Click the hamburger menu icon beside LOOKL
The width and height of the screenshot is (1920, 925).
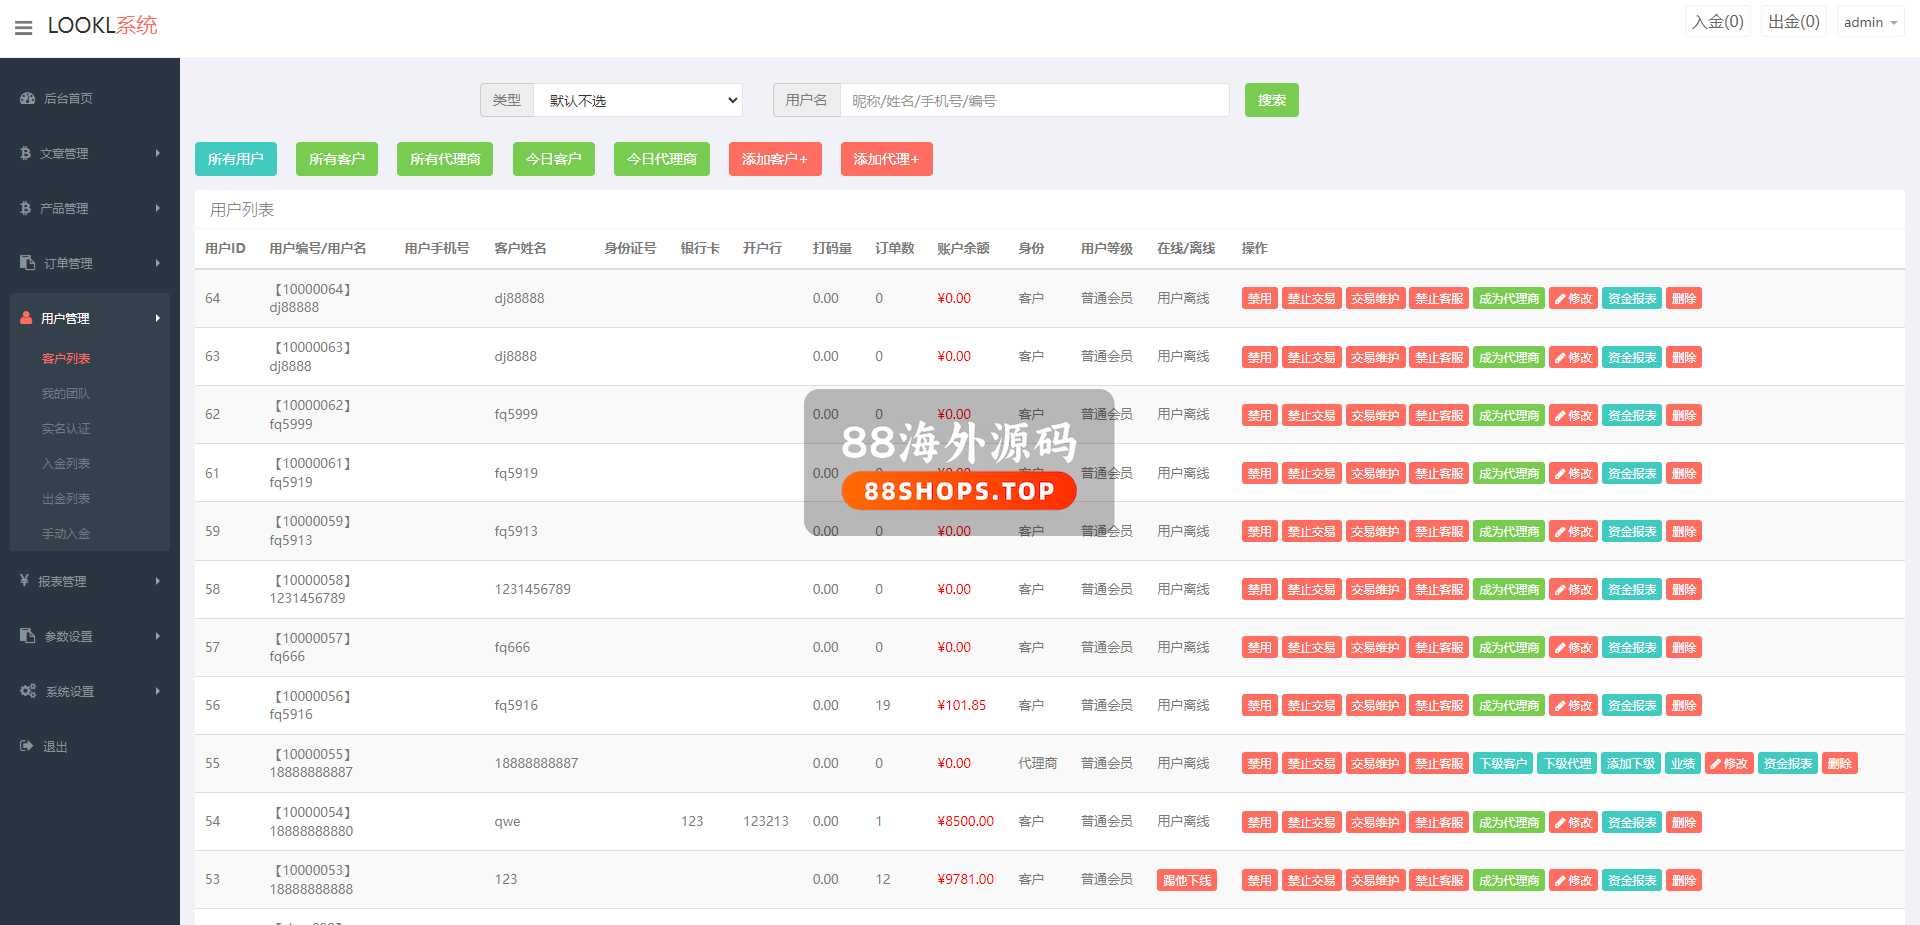pos(23,27)
